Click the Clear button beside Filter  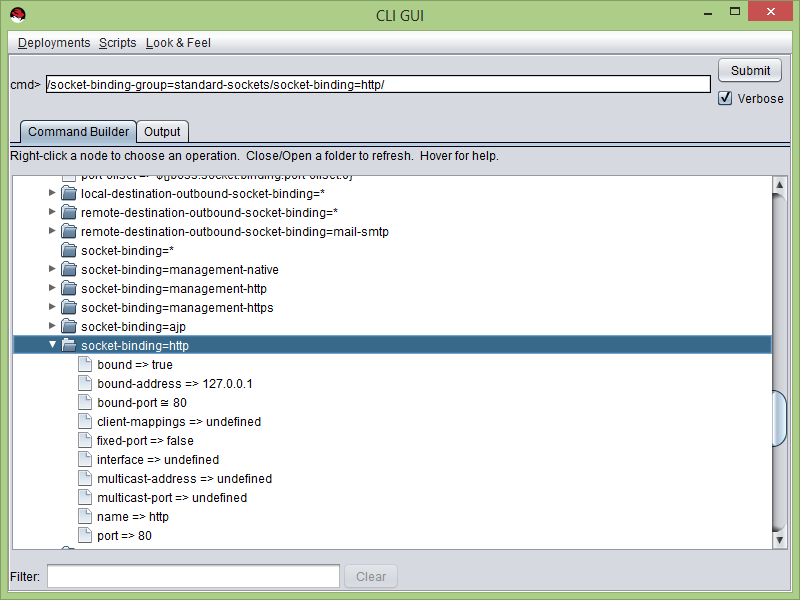click(370, 576)
